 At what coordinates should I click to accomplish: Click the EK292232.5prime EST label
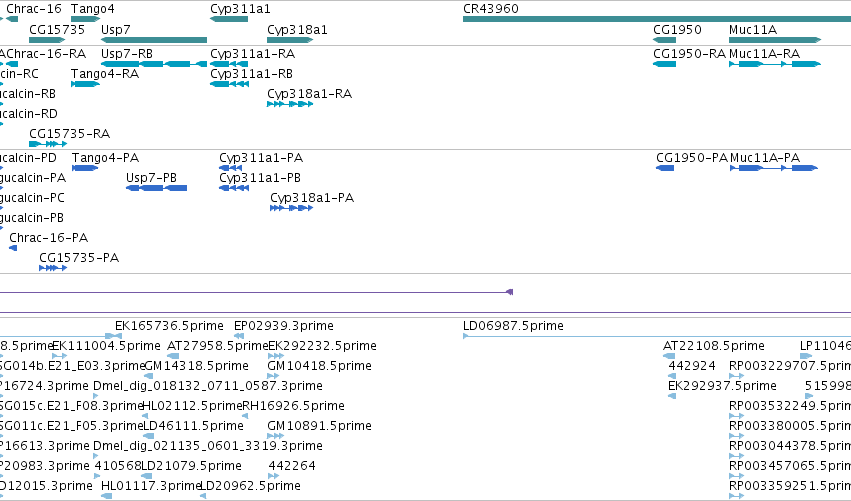[322, 346]
